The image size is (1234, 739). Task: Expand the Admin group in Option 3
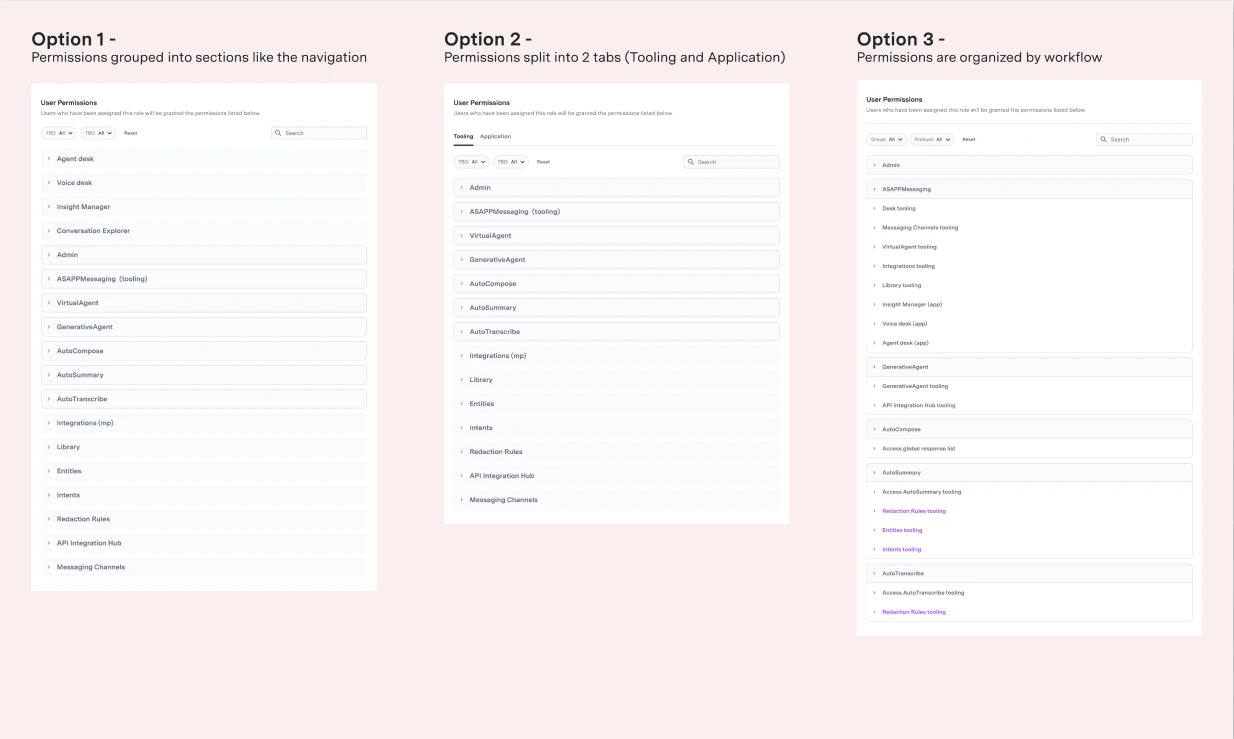click(1029, 165)
